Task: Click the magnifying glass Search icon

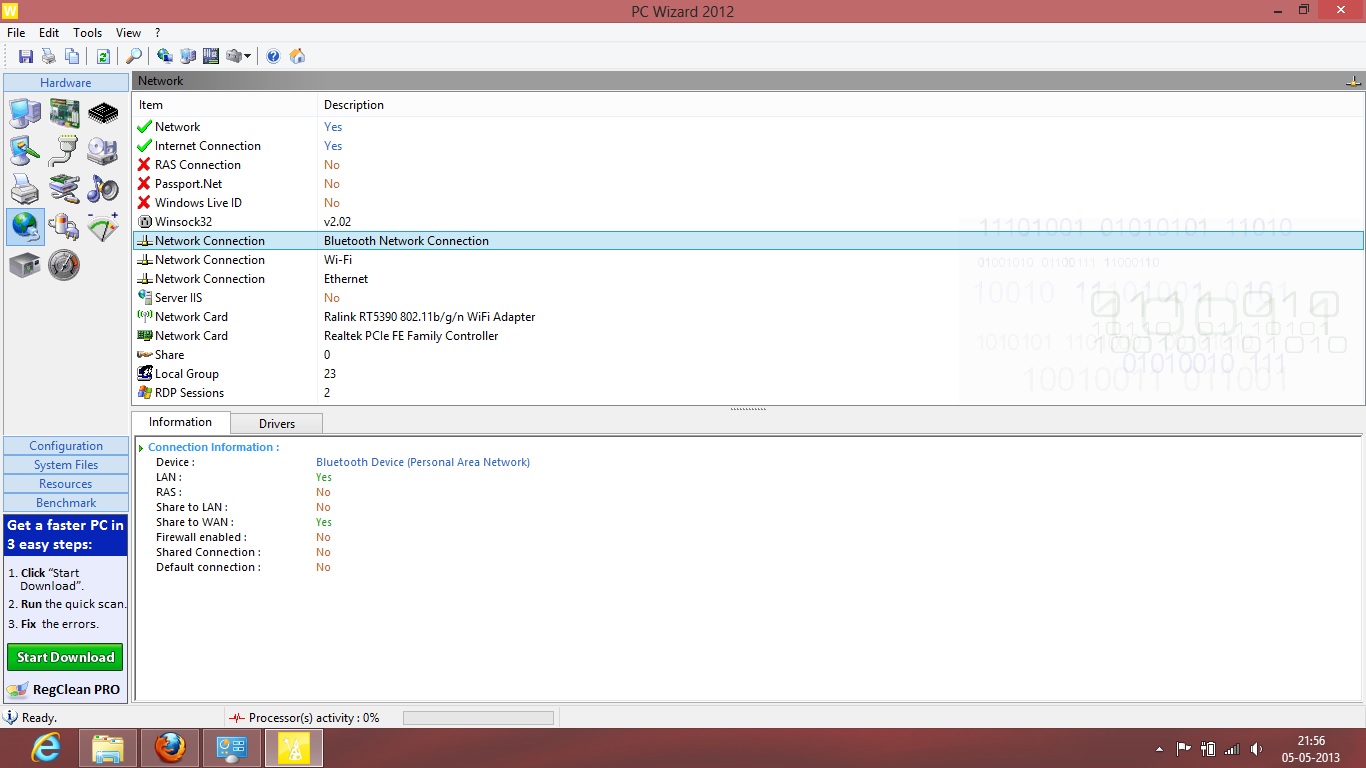Action: [134, 56]
